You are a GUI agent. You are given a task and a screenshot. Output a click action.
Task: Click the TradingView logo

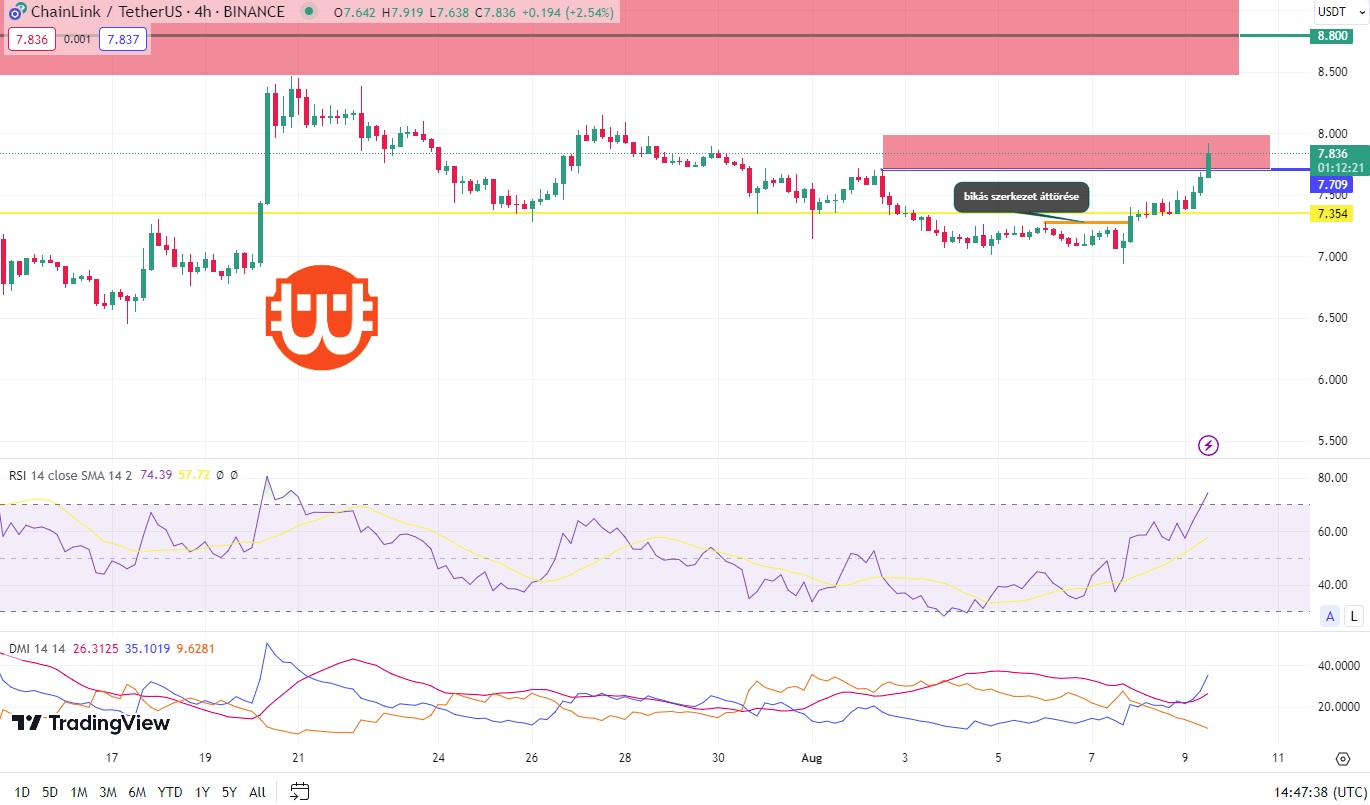pos(91,723)
